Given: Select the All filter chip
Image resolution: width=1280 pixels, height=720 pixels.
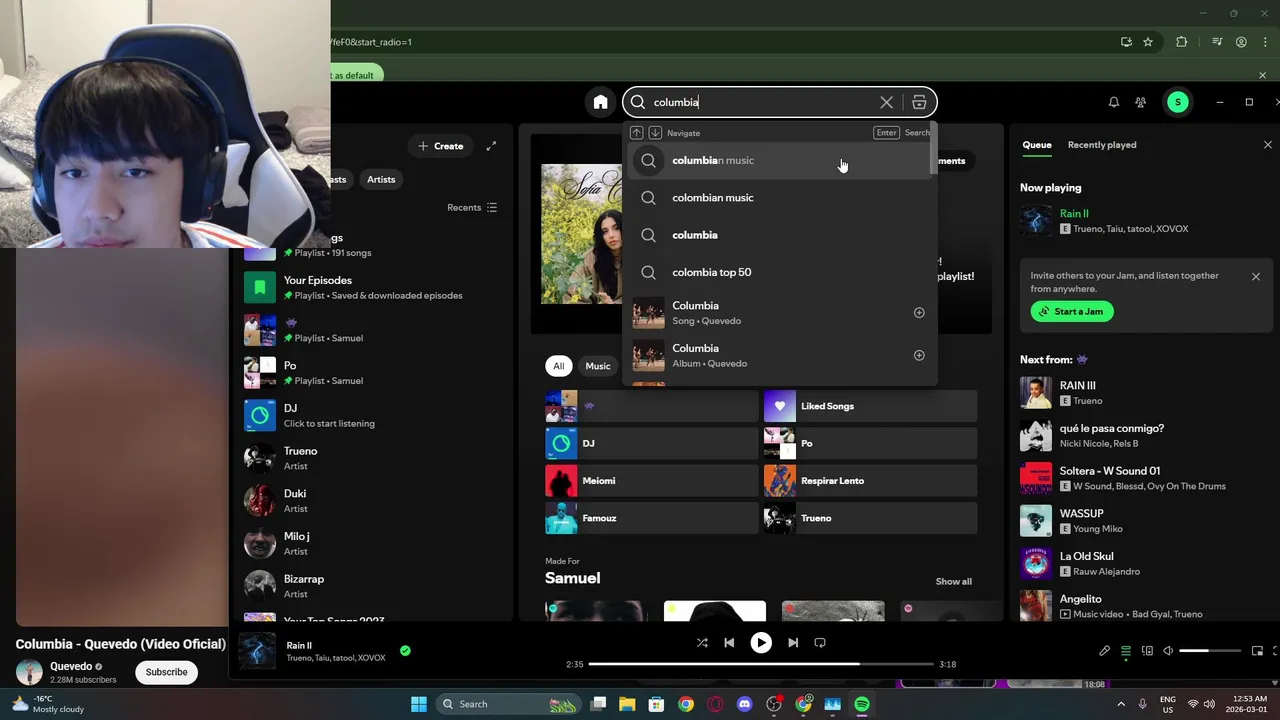Looking at the screenshot, I should click(558, 366).
